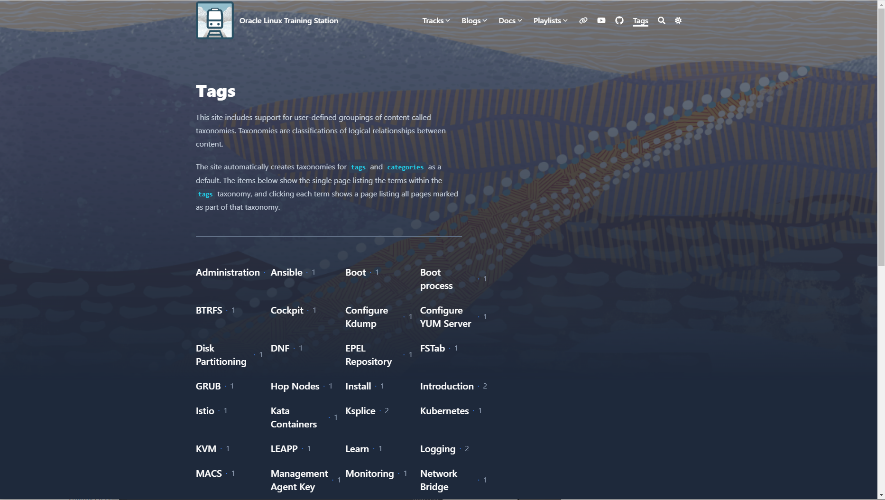Open the Kubernetes tag
Screen dimensions: 885x500
pyautogui.click(x=444, y=411)
